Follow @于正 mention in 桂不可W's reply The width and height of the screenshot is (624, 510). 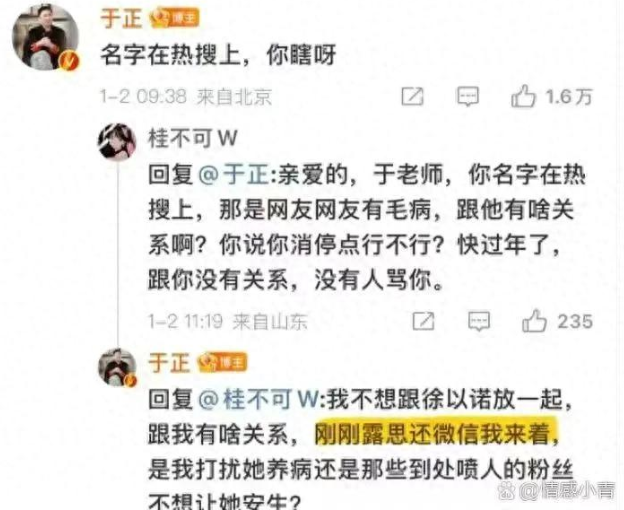[234, 175]
